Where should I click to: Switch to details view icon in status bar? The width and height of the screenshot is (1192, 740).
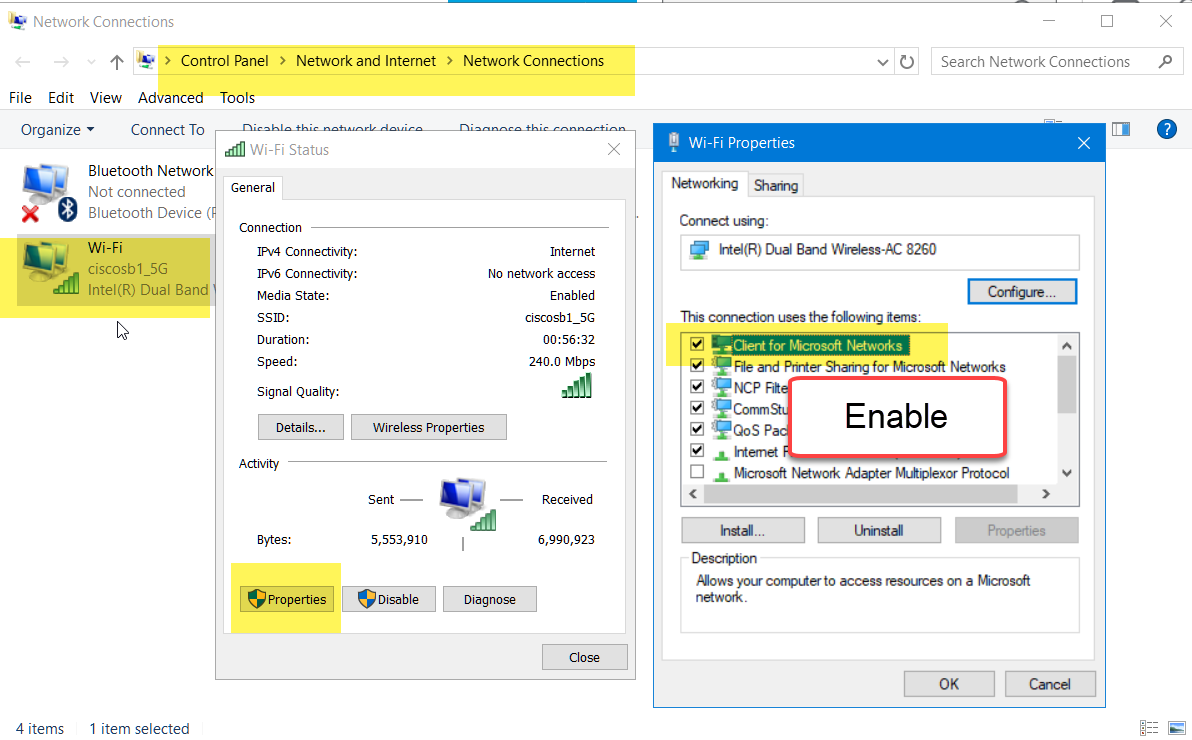pyautogui.click(x=1149, y=728)
